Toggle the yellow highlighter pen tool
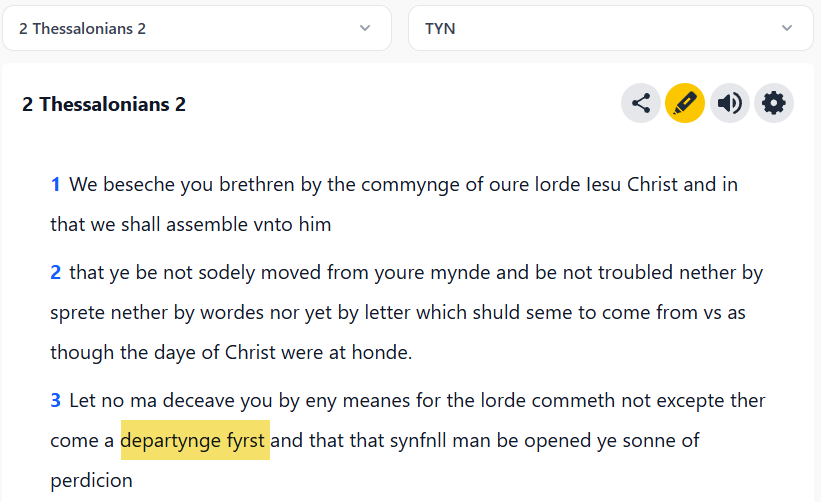The width and height of the screenshot is (821, 502). click(x=685, y=103)
